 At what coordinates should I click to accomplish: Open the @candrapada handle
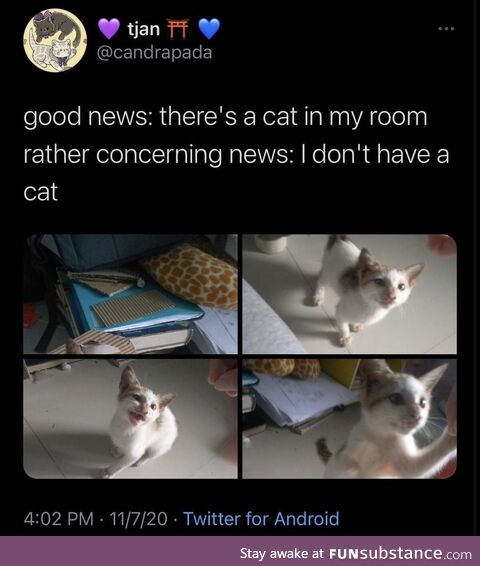click(x=154, y=53)
